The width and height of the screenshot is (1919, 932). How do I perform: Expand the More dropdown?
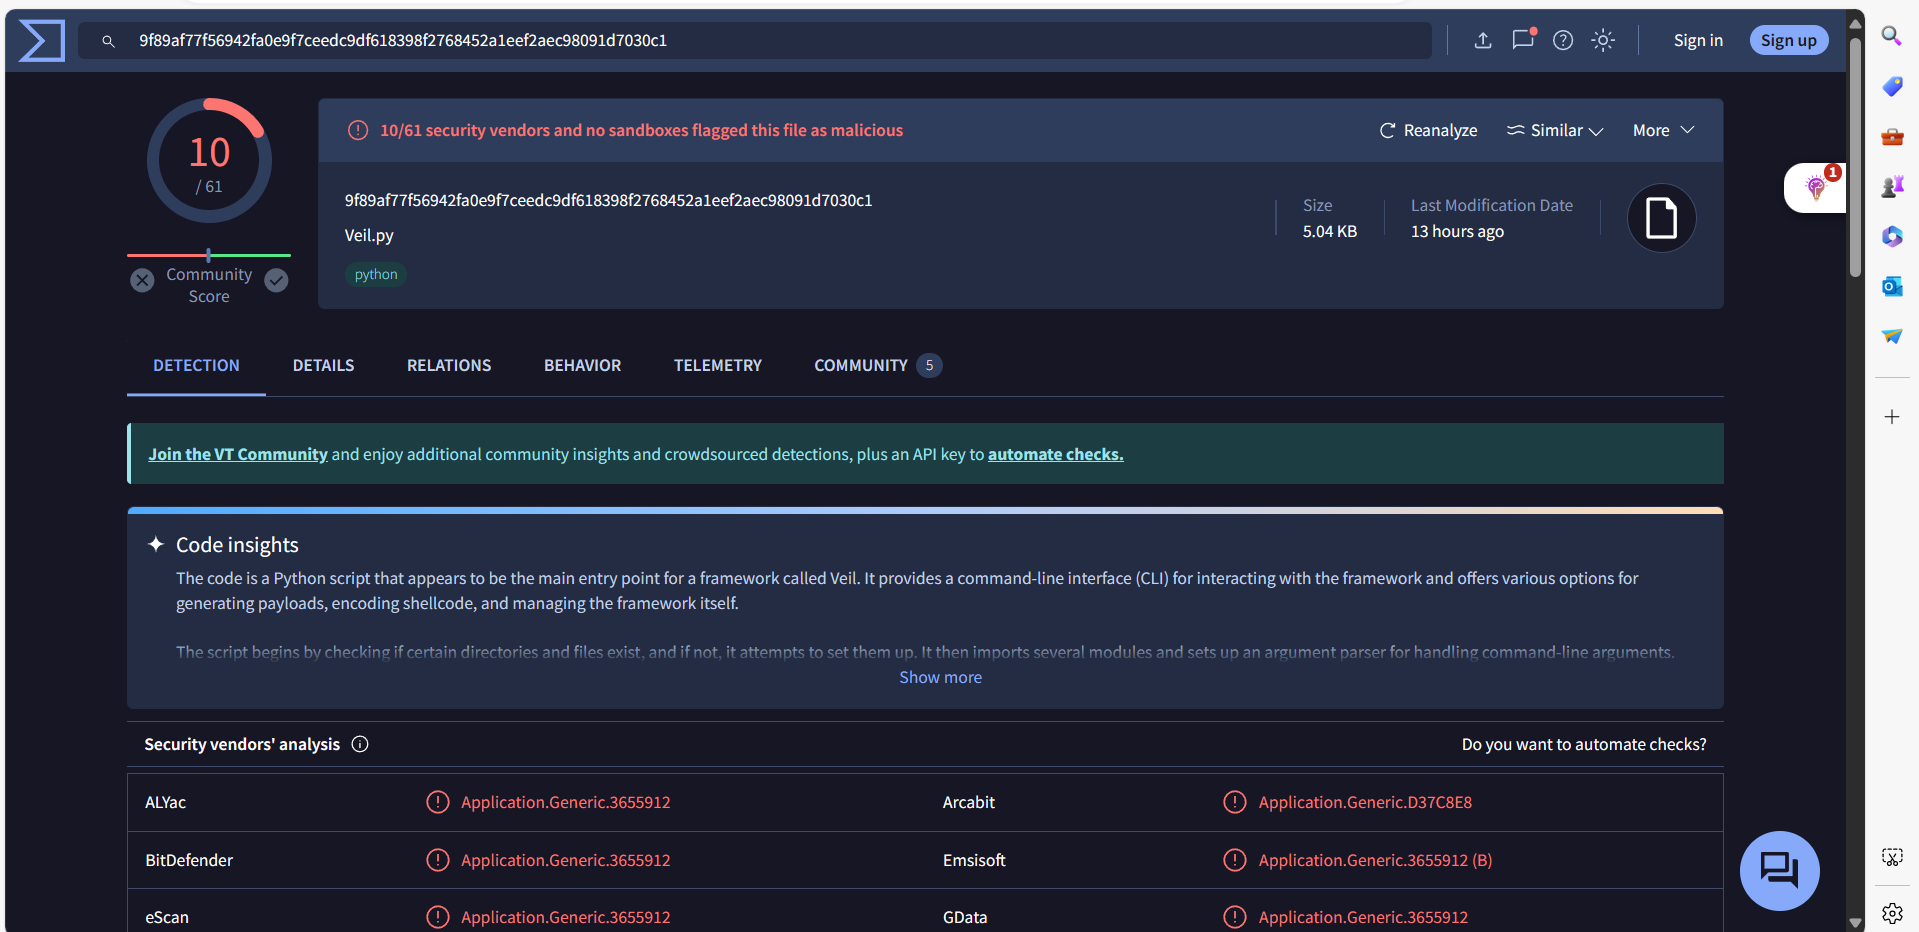(1663, 130)
